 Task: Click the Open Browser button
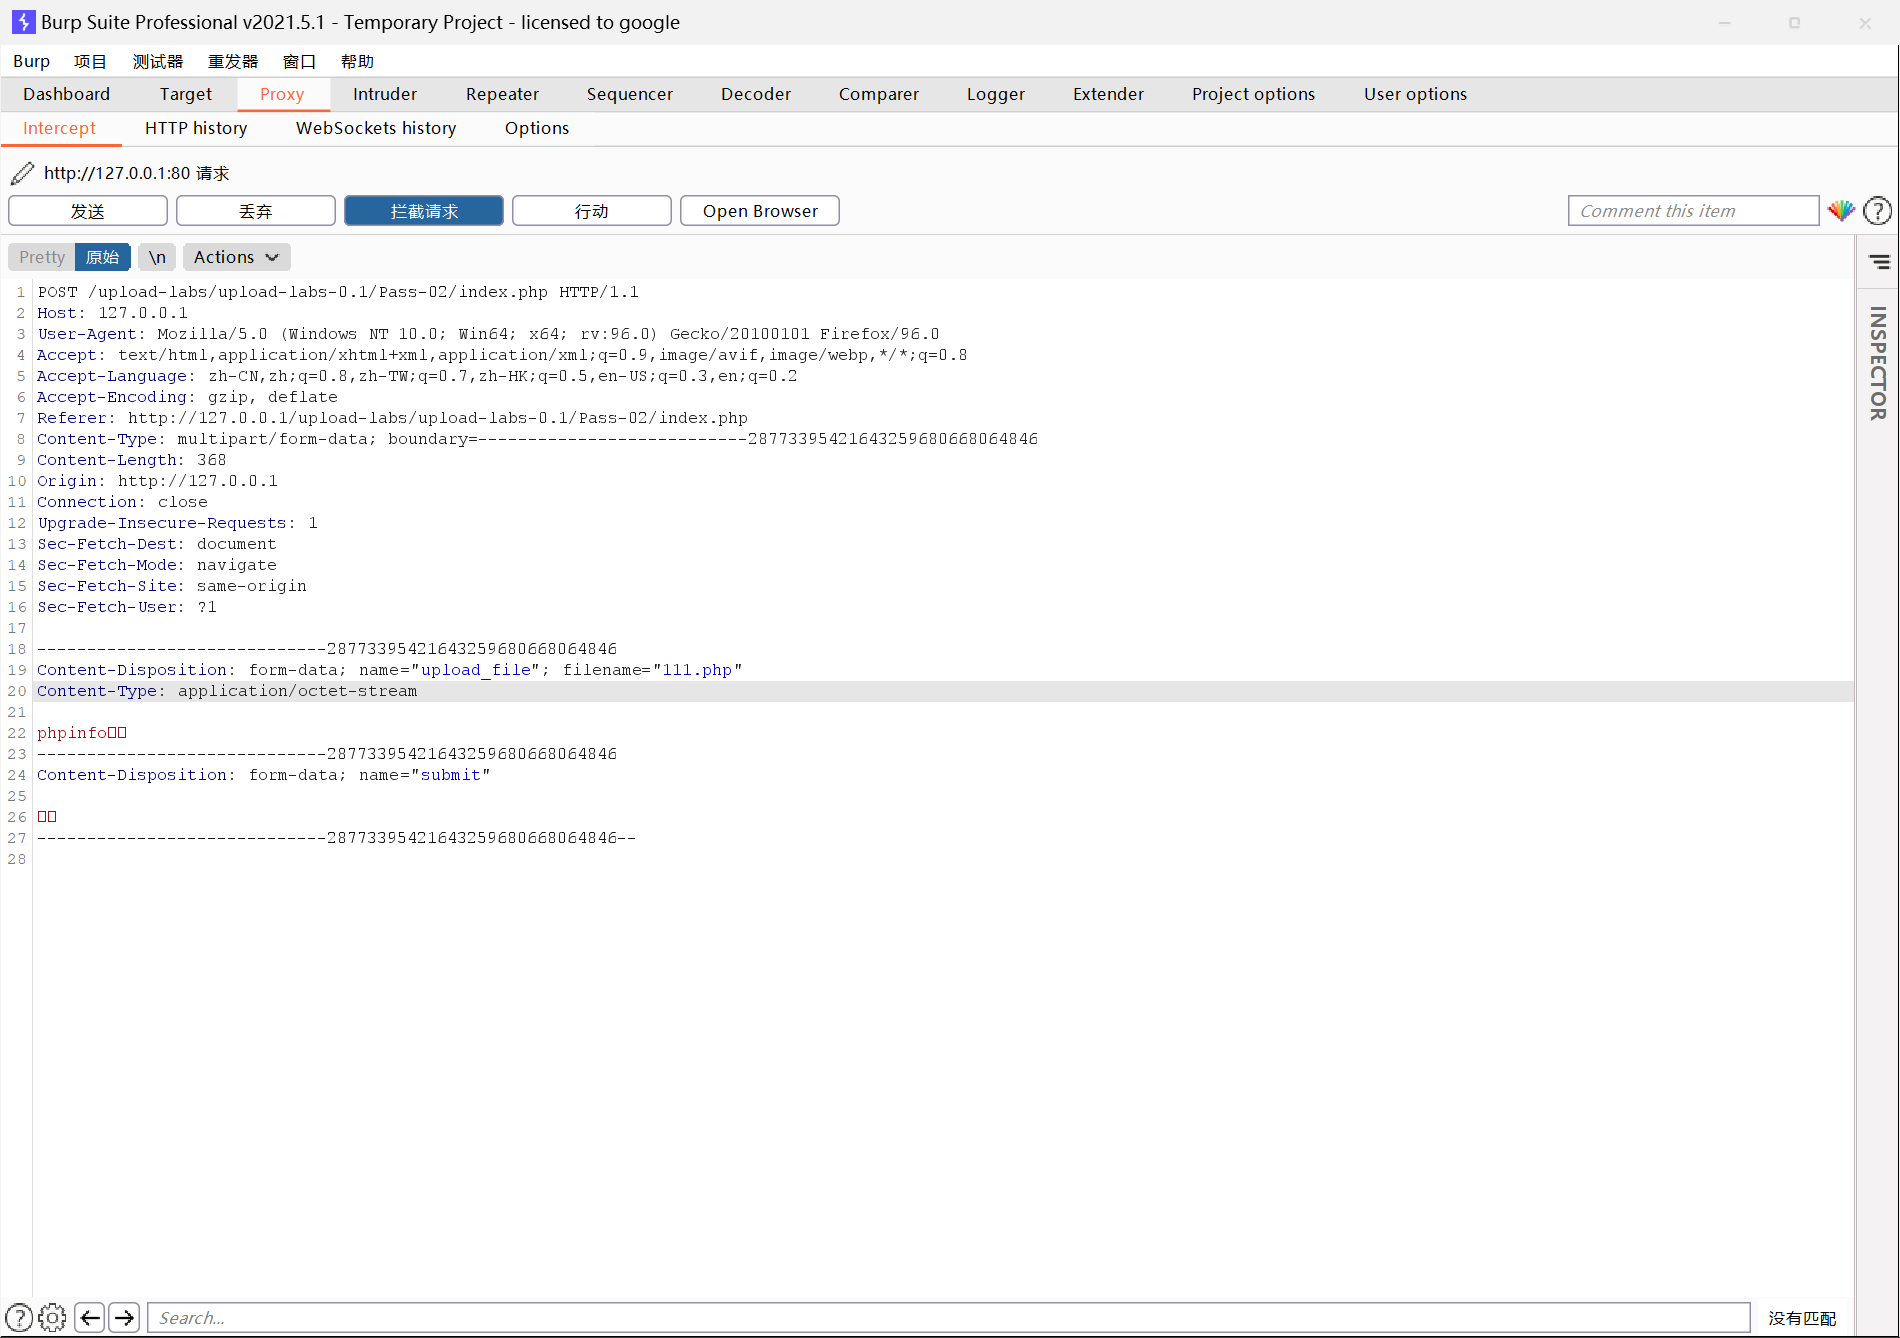click(x=760, y=211)
